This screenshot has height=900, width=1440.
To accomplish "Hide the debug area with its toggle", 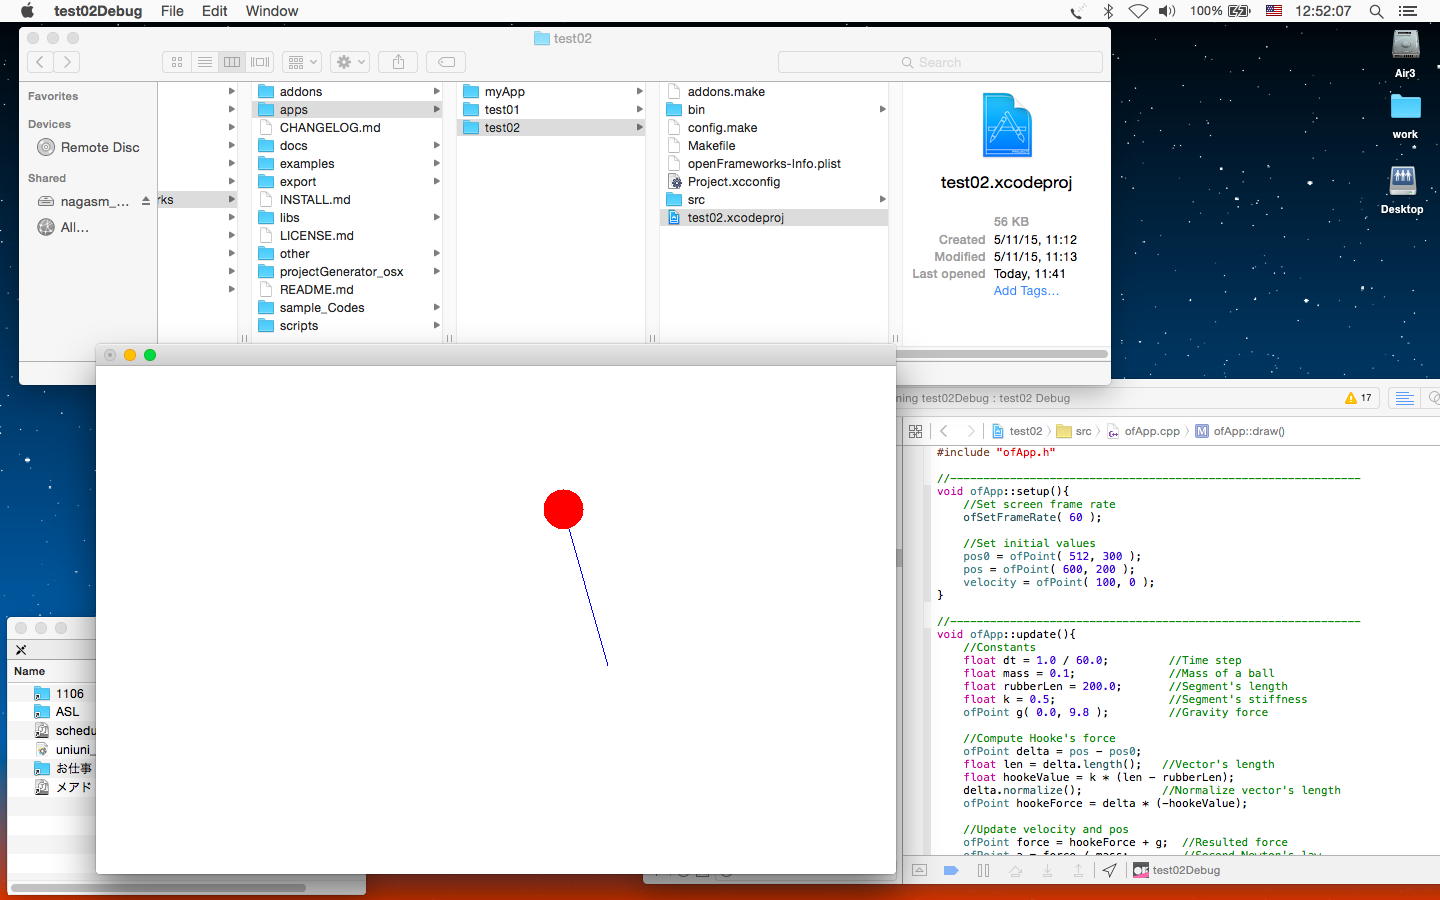I will 919,870.
